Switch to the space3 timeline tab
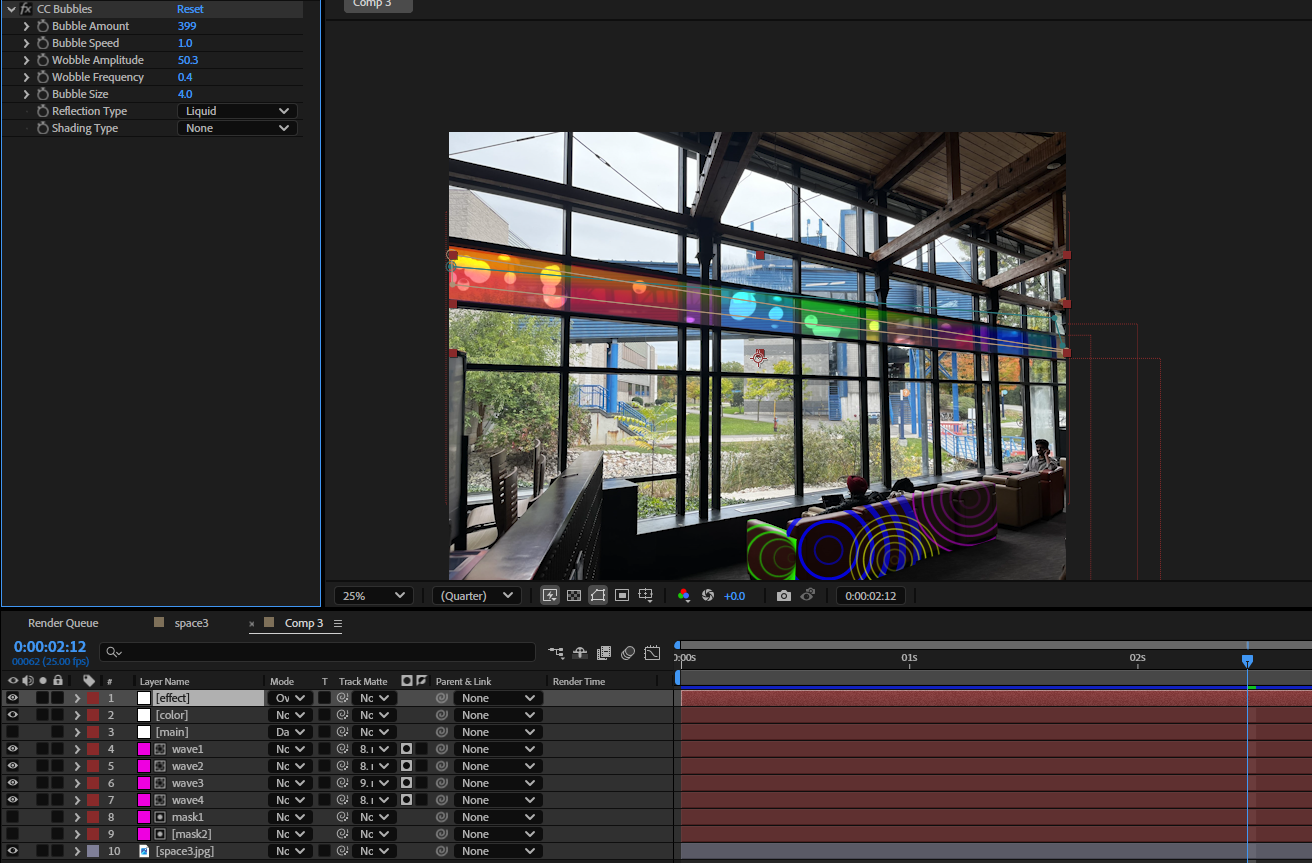Screen dimensions: 1312x863 point(190,623)
